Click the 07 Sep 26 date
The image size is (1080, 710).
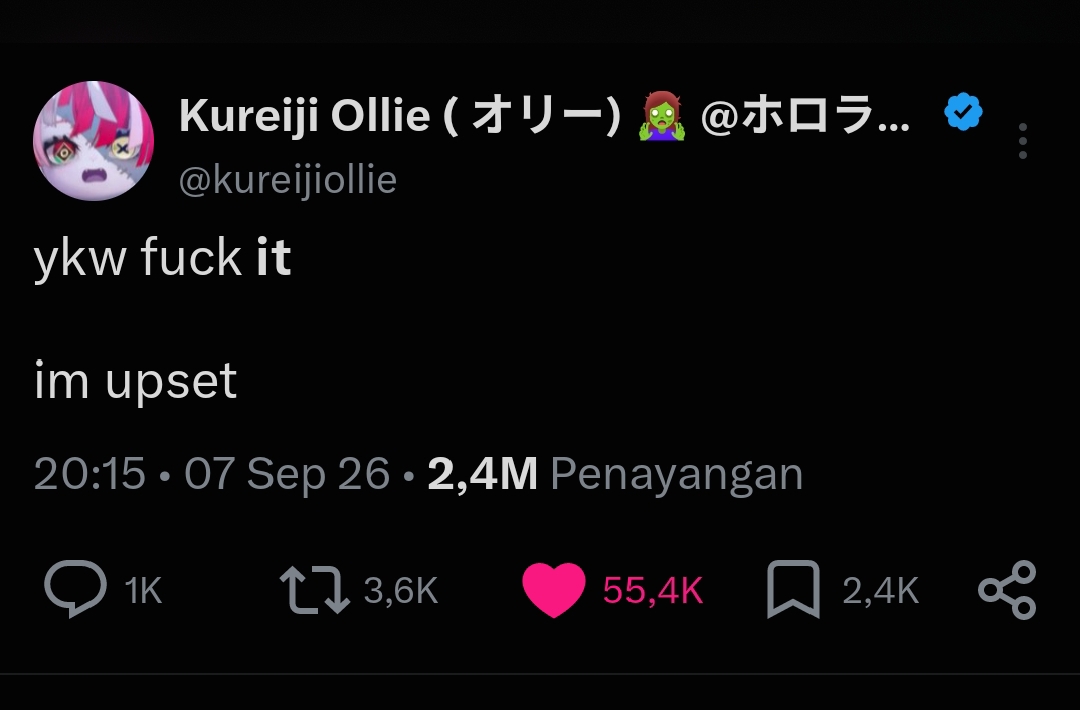[x=287, y=474]
